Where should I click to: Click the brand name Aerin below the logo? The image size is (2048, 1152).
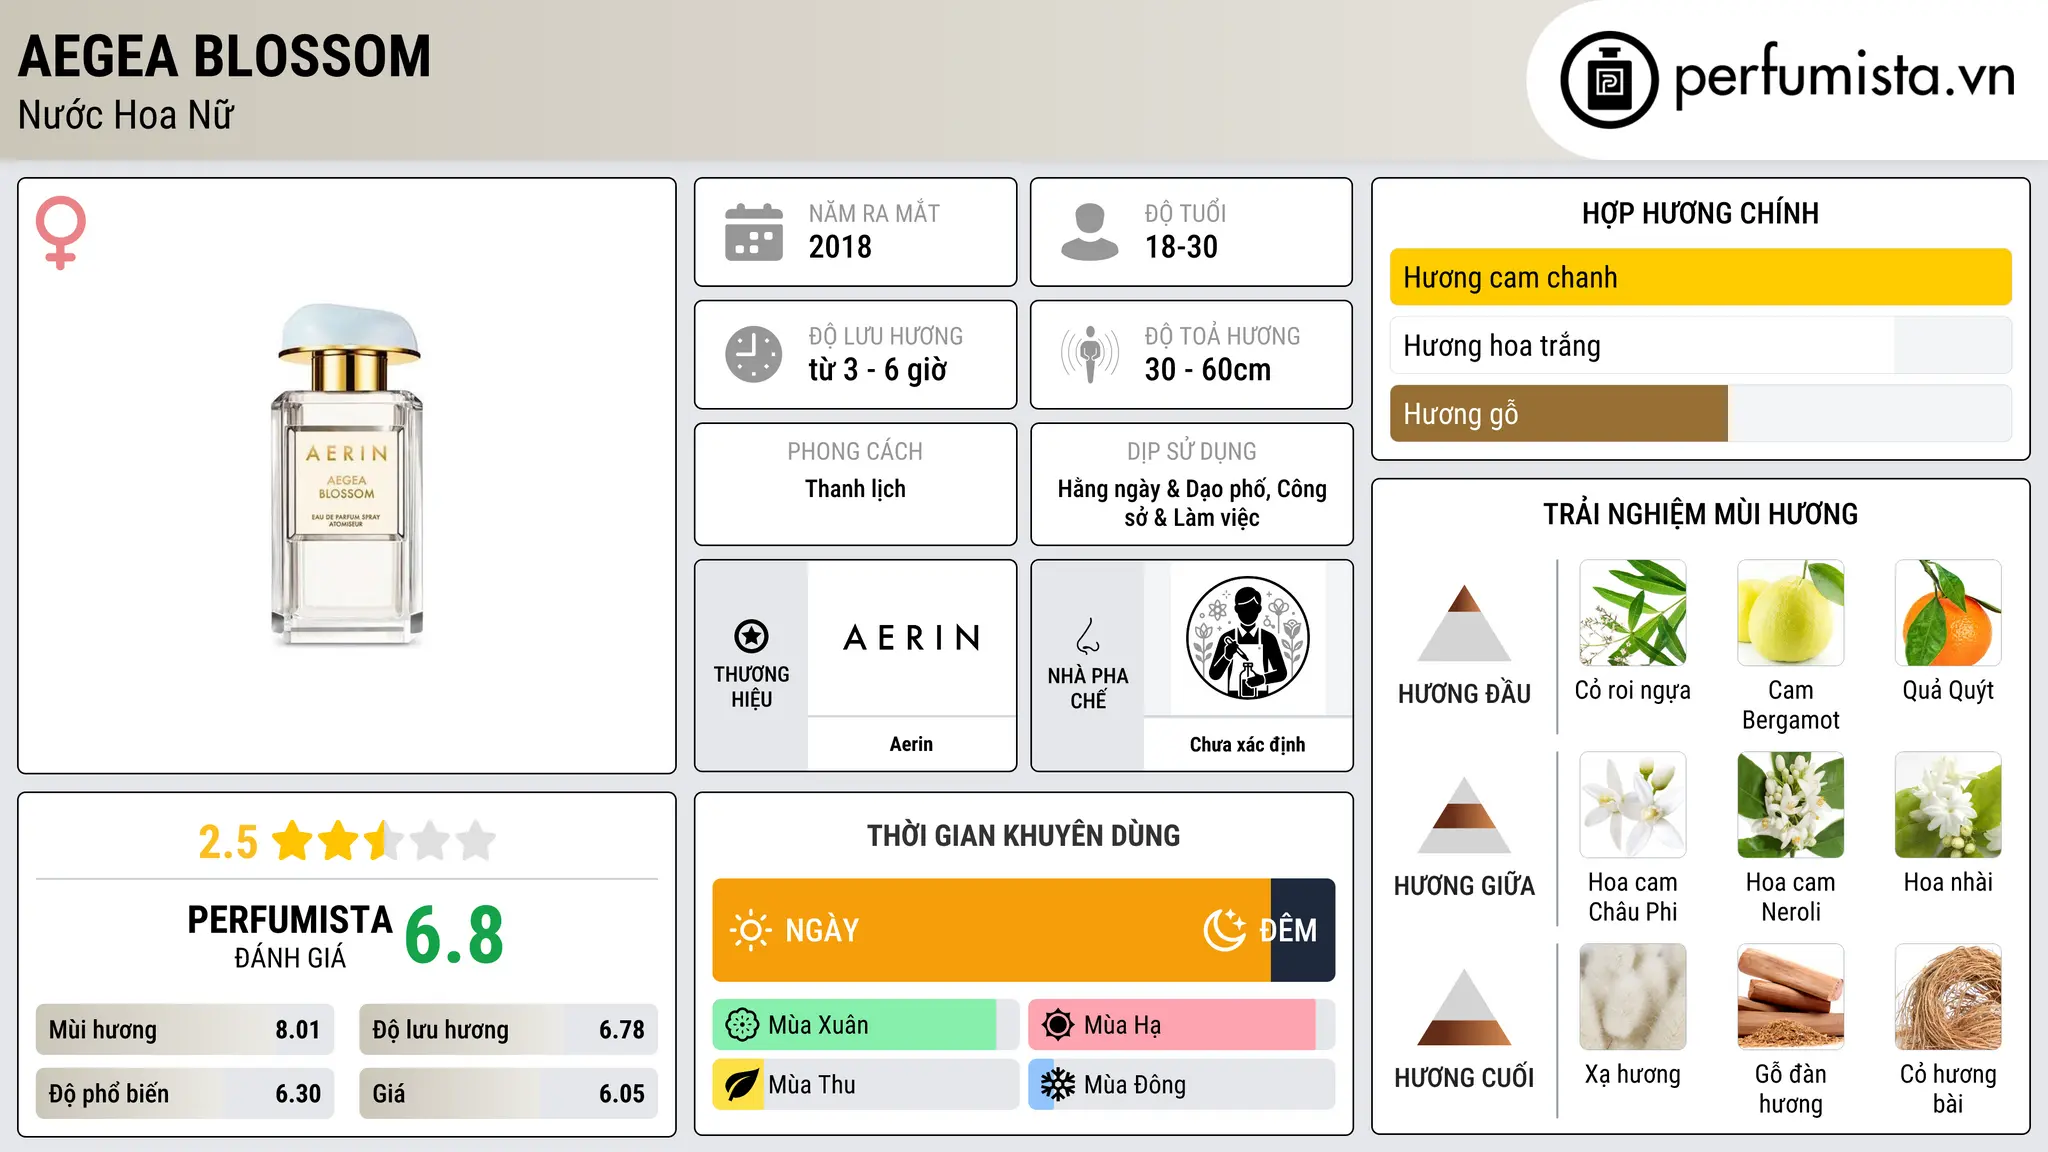[911, 744]
